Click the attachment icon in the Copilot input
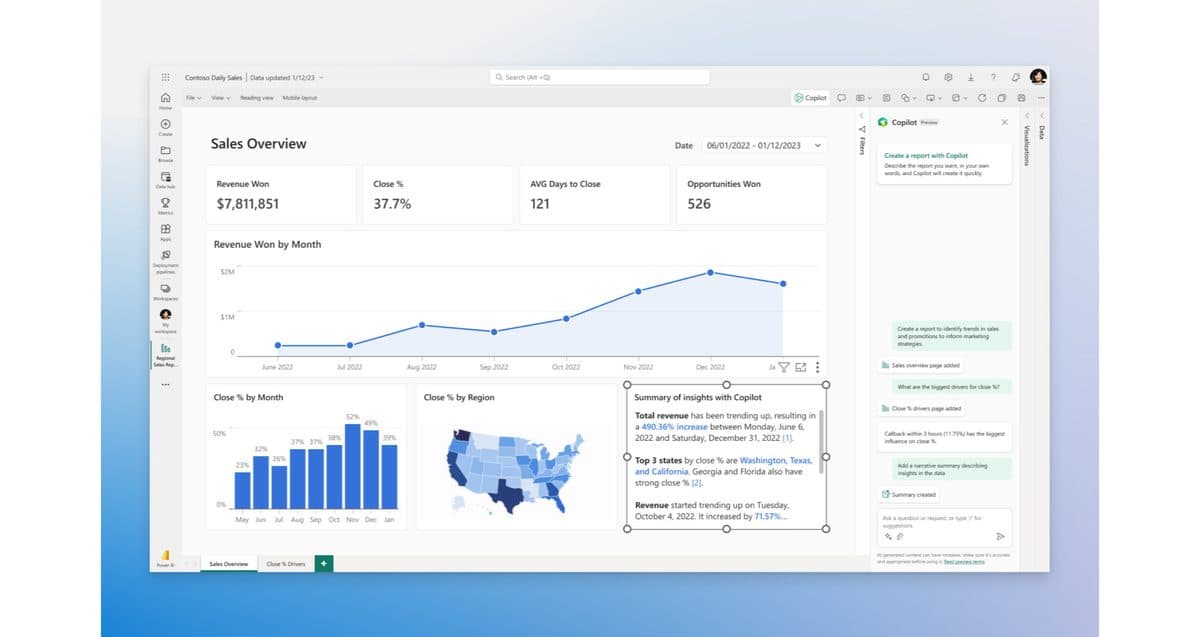This screenshot has width=1200, height=637. [x=899, y=536]
